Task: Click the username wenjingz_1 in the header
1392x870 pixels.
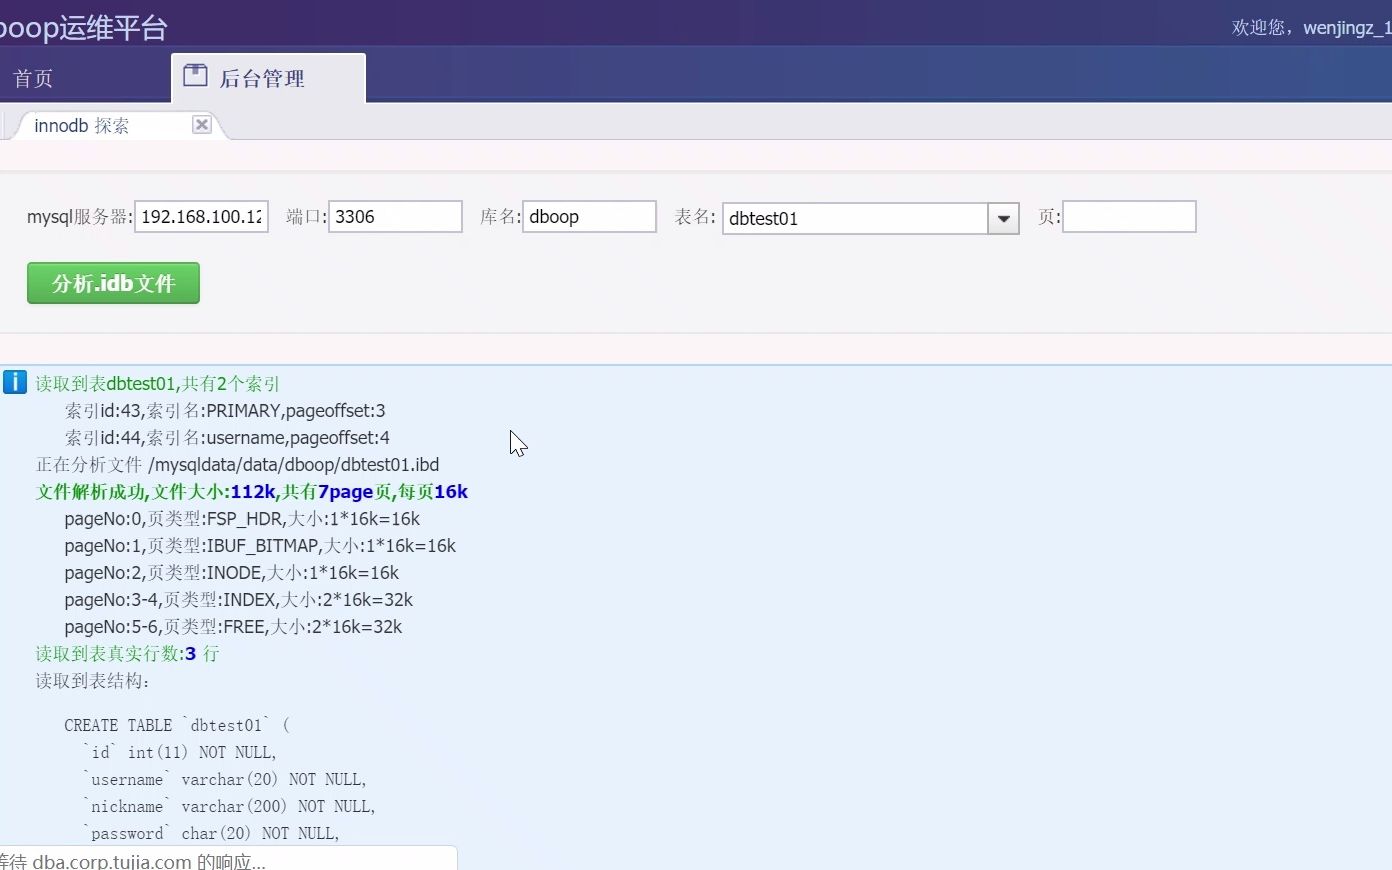Action: [x=1345, y=27]
